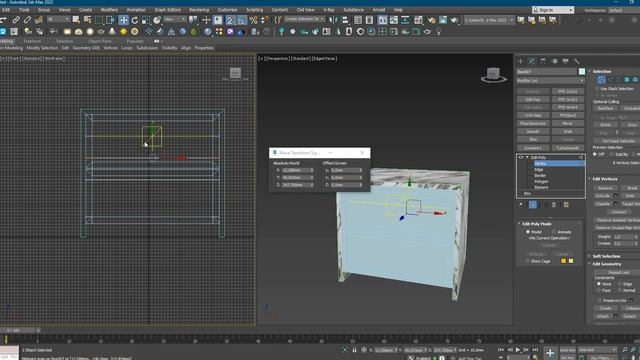640x360 pixels.
Task: Toggle the Percent Snap icon
Action: click(253, 20)
